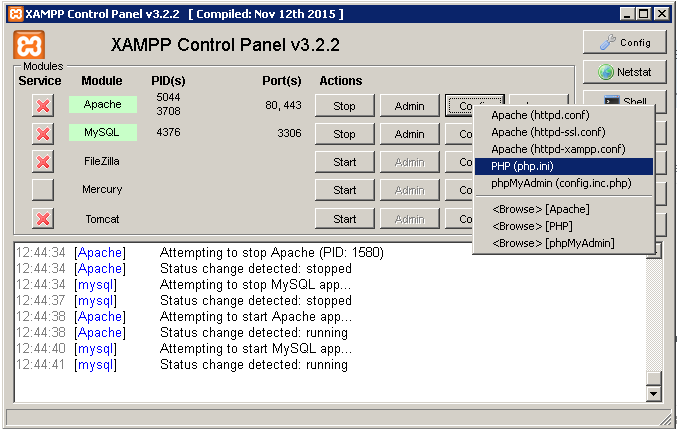This screenshot has width=677, height=429.
Task: Click the Mercury Config button
Action: [459, 190]
